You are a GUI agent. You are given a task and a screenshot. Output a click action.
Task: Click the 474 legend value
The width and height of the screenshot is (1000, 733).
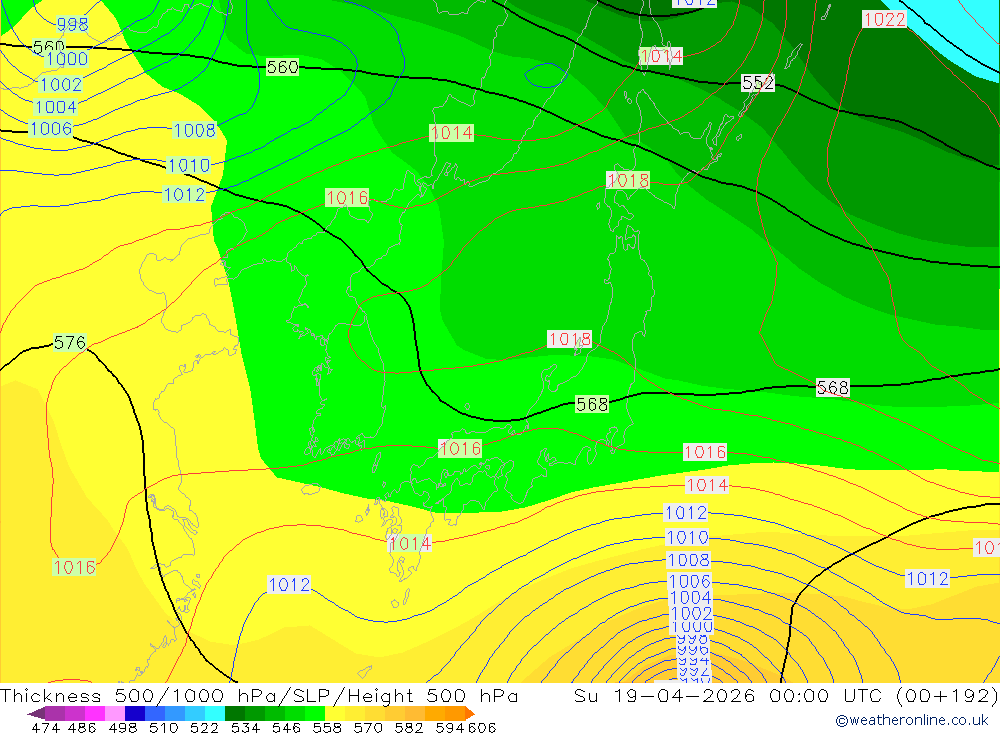coord(45,728)
